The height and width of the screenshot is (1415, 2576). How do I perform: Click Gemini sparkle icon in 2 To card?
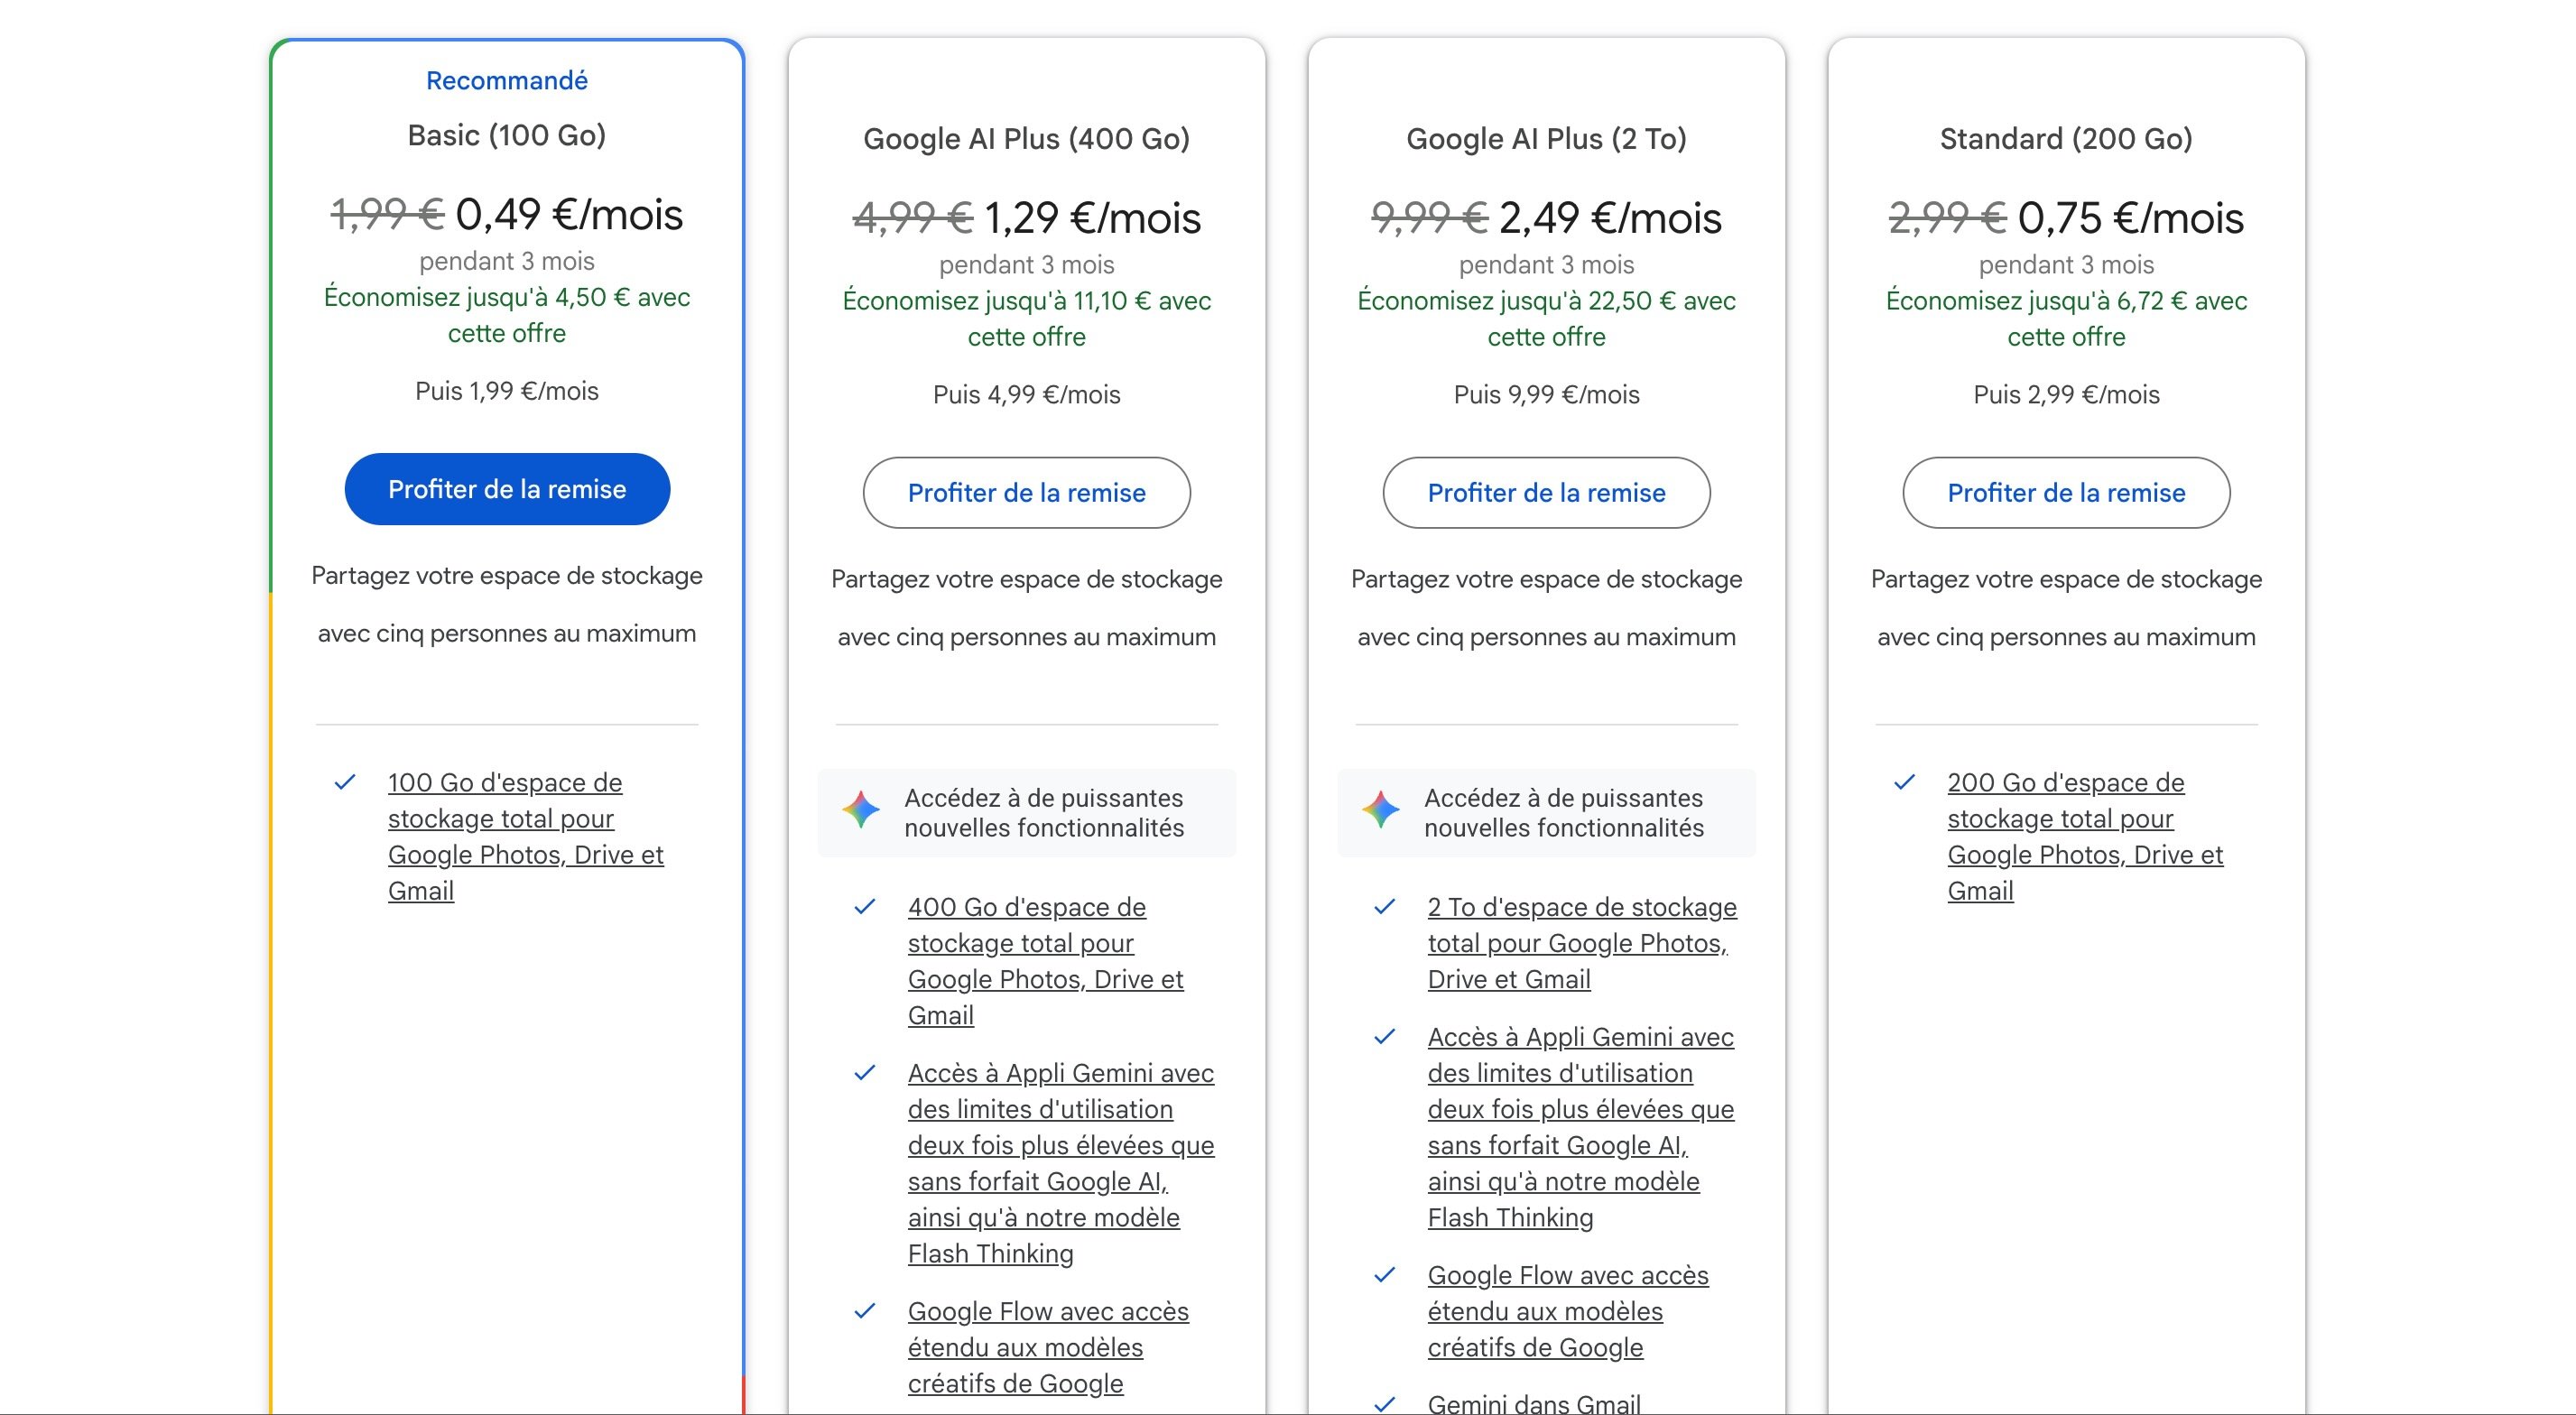pos(1381,809)
